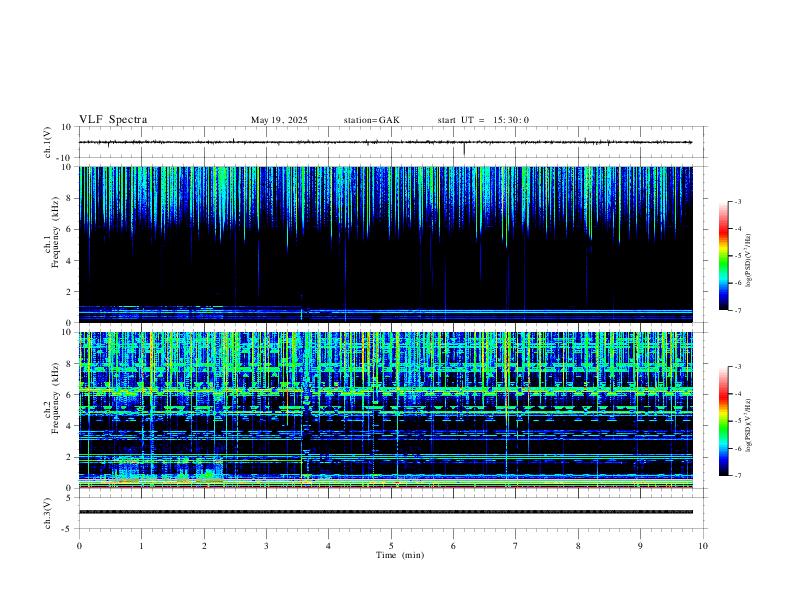Click inside the ch.1 spectrogram panel

[x=385, y=244]
